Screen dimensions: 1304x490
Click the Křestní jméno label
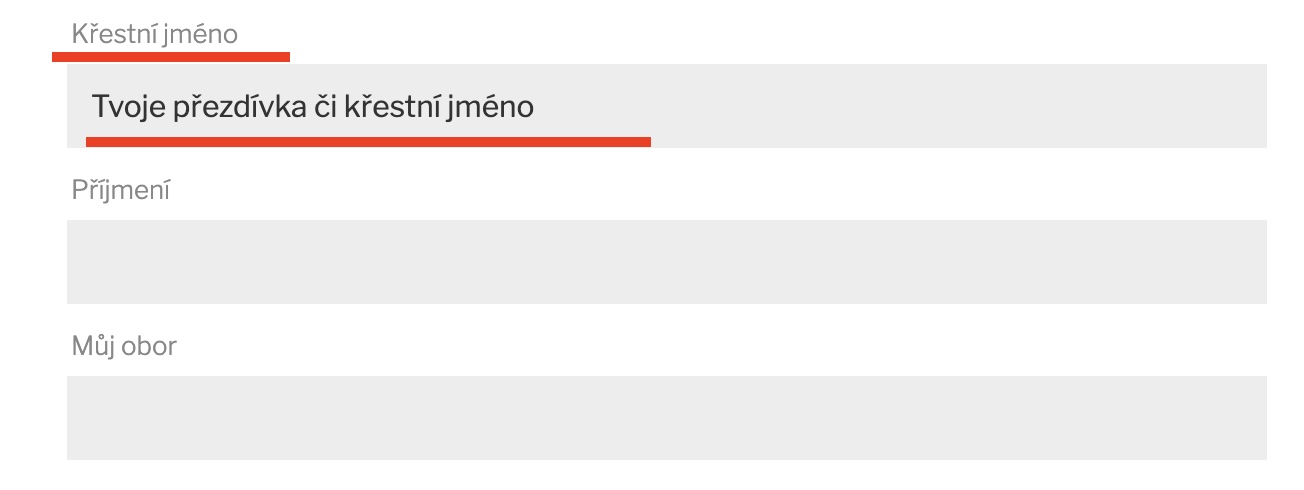[155, 35]
